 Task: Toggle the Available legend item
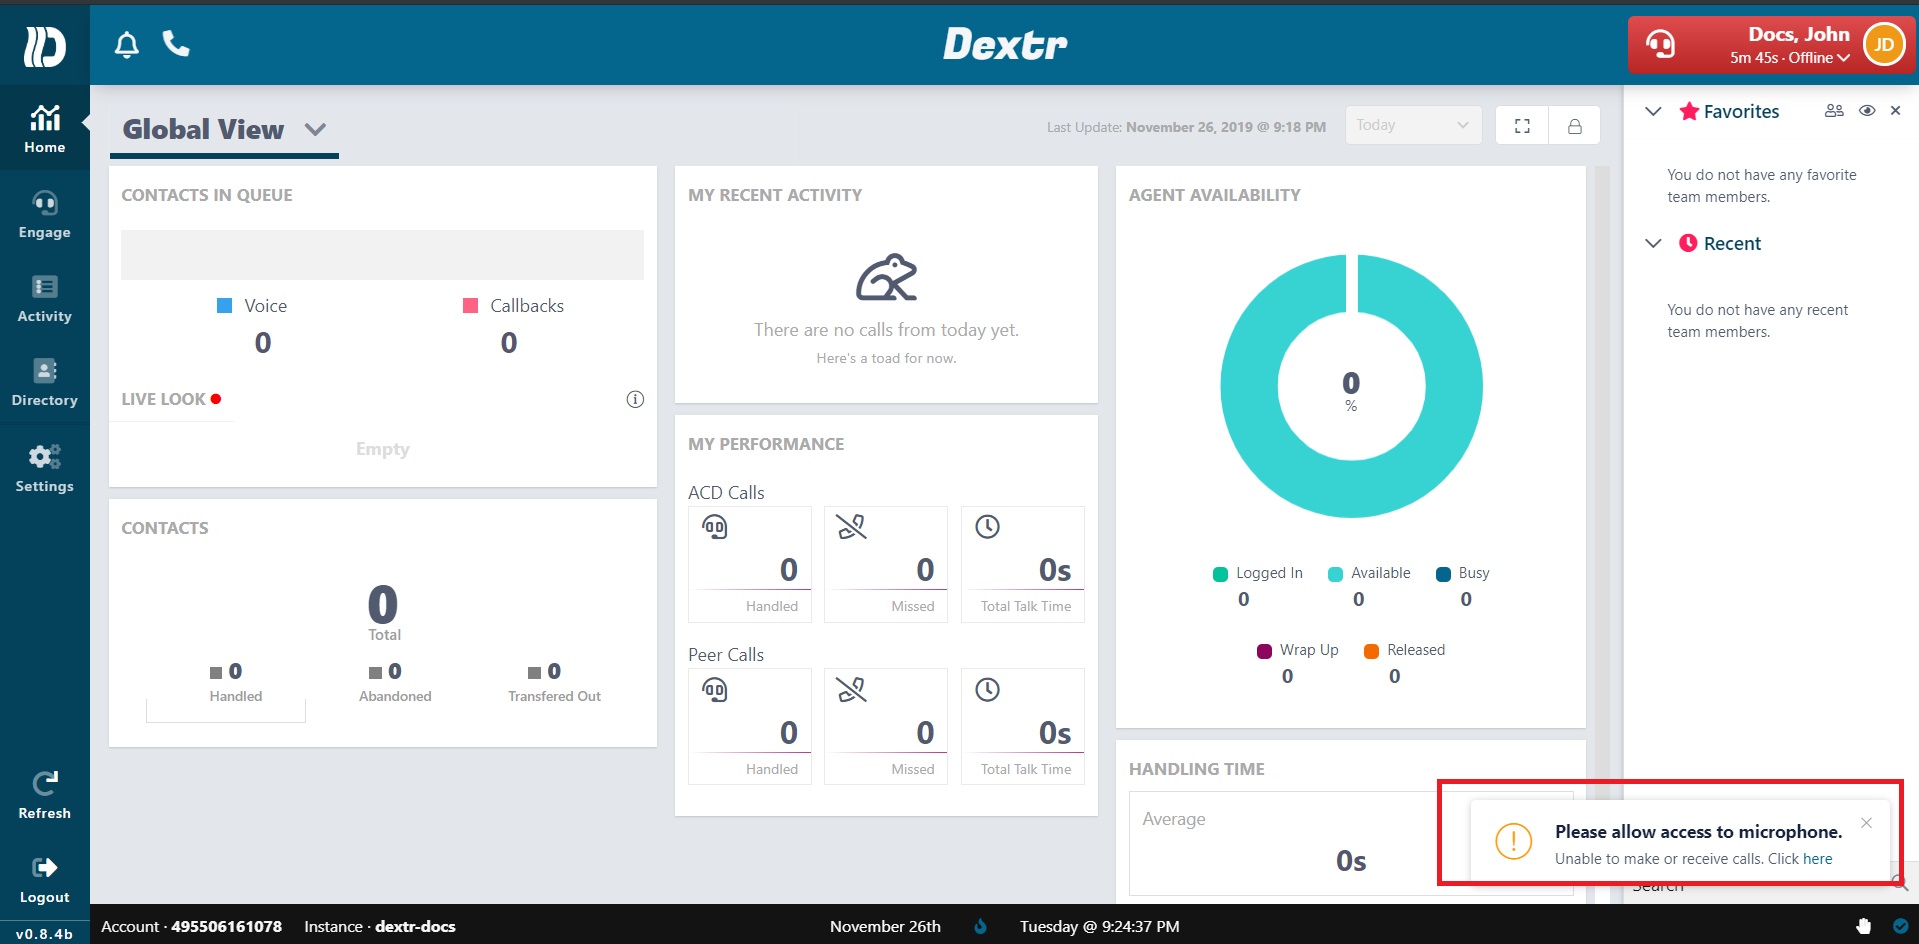(x=1369, y=573)
